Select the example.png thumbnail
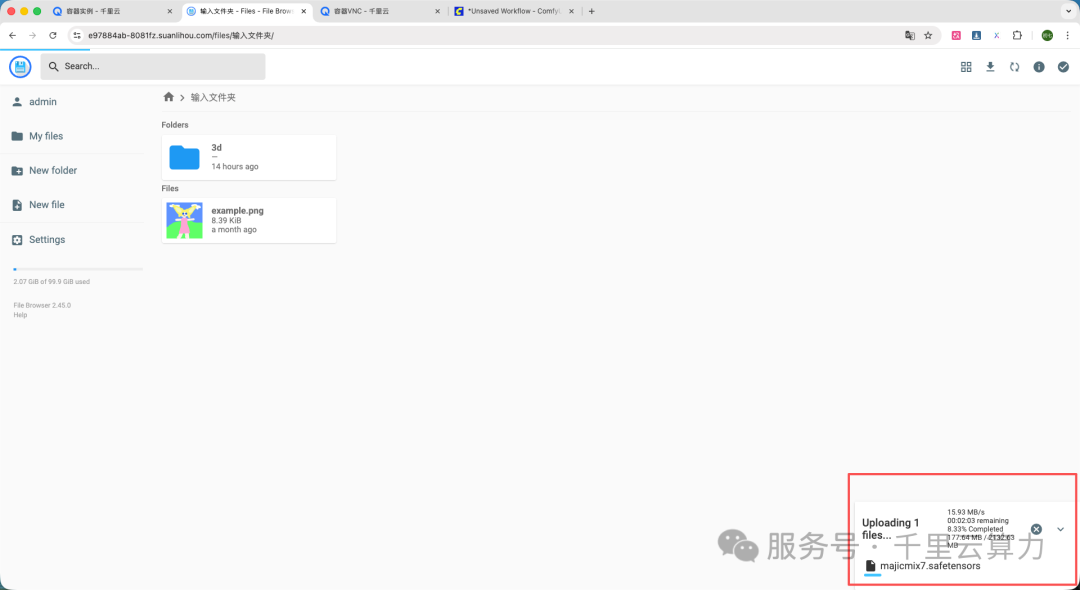This screenshot has width=1080, height=590. pyautogui.click(x=185, y=220)
